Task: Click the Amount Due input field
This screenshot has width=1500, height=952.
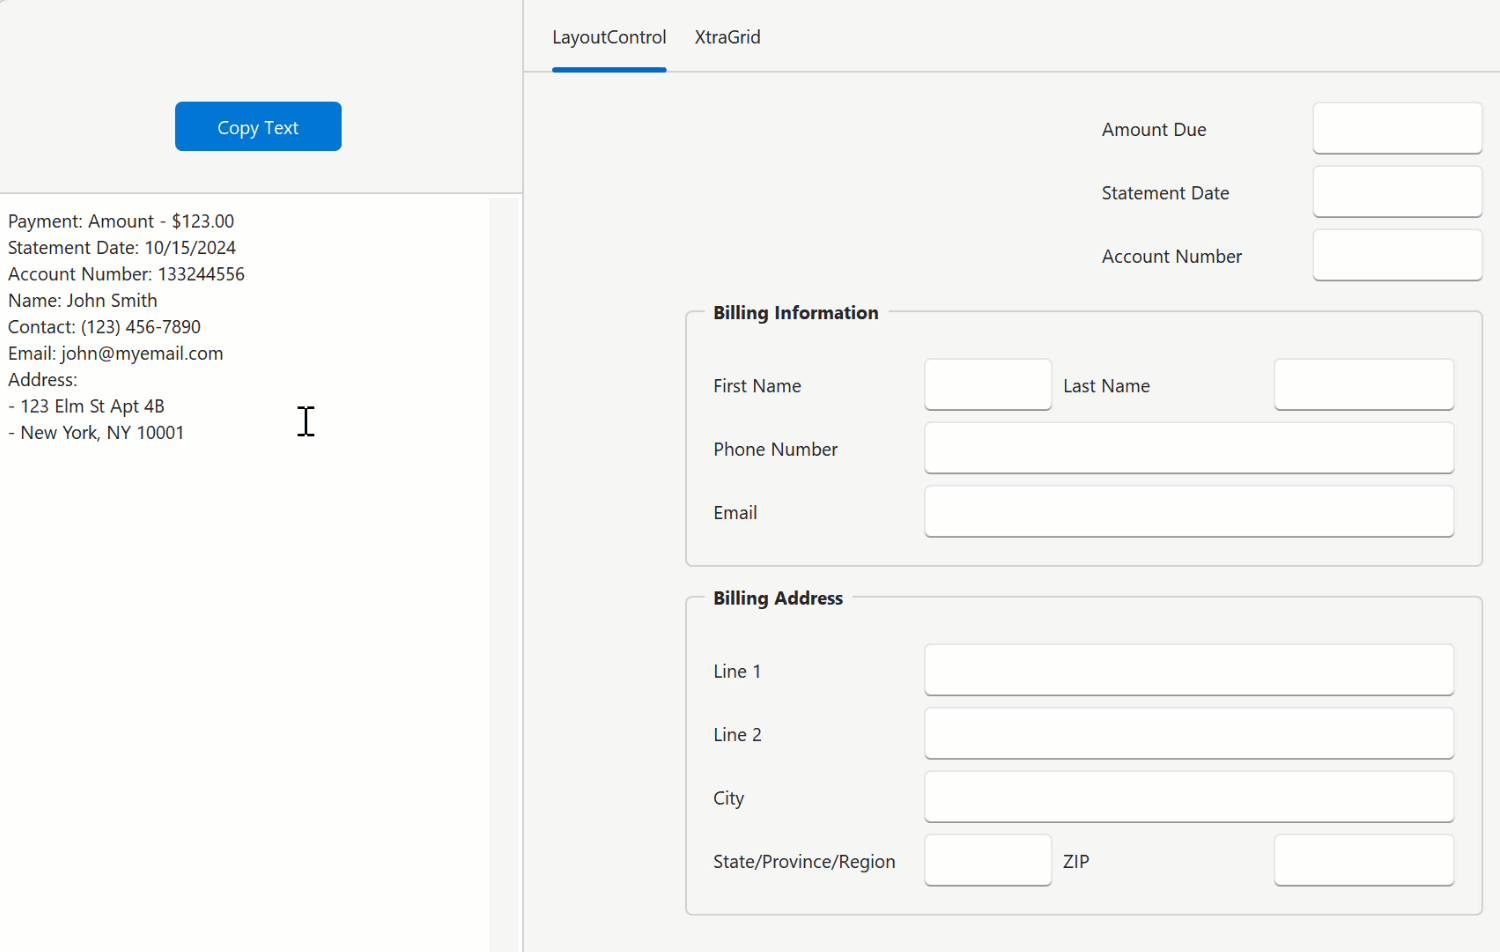Action: [x=1396, y=128]
